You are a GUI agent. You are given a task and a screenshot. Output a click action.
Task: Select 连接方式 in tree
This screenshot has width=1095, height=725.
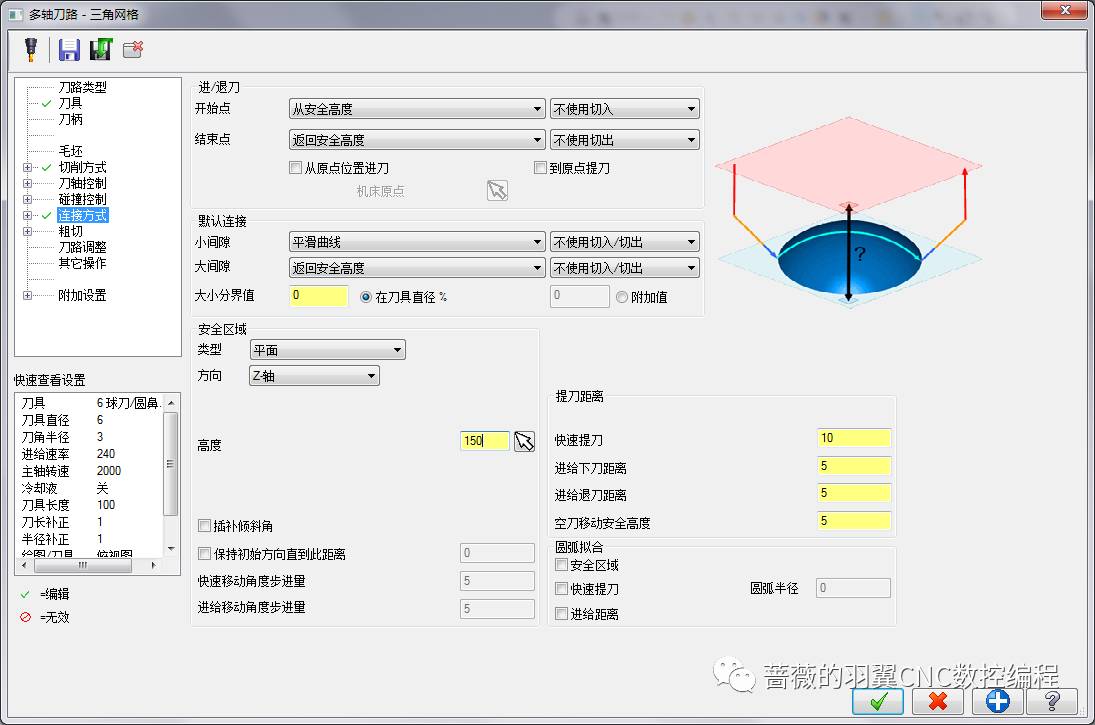point(82,215)
